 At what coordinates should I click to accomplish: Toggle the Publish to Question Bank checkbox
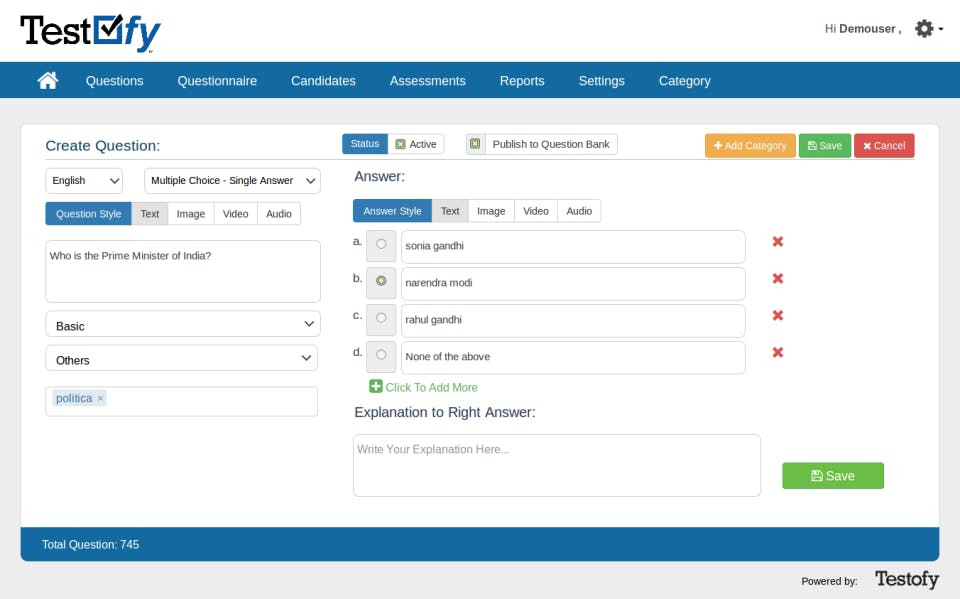pyautogui.click(x=475, y=144)
